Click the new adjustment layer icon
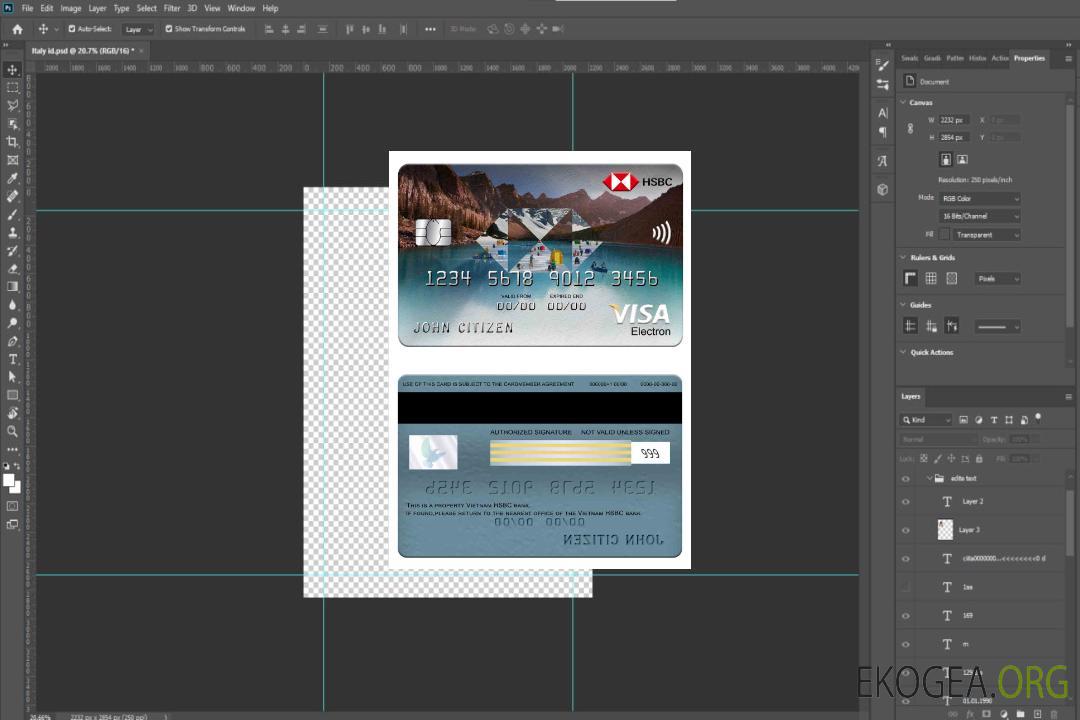 tap(1004, 714)
